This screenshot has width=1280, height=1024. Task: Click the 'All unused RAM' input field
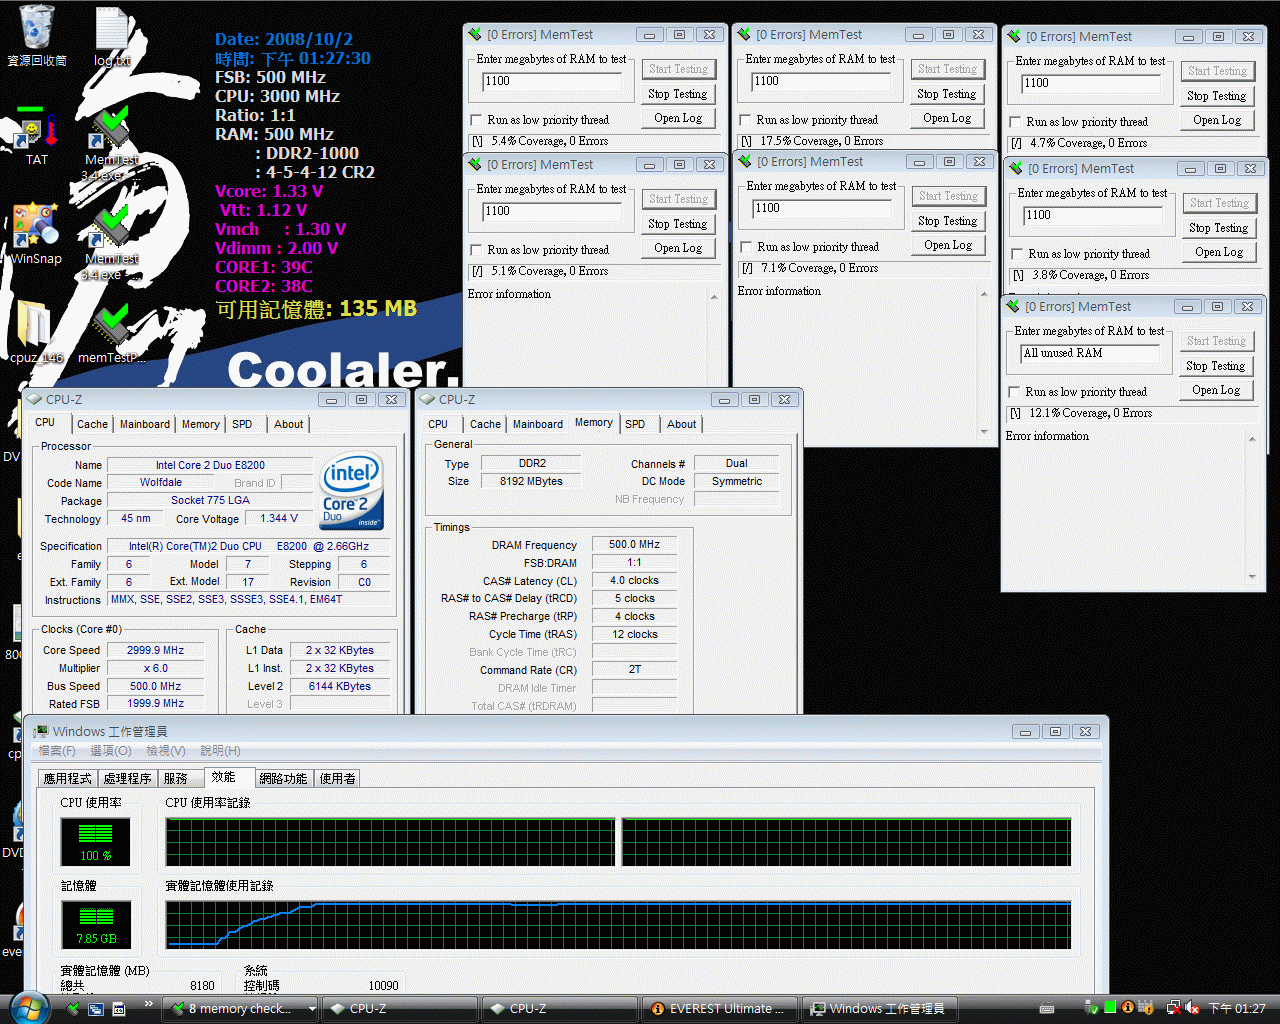pyautogui.click(x=1090, y=354)
